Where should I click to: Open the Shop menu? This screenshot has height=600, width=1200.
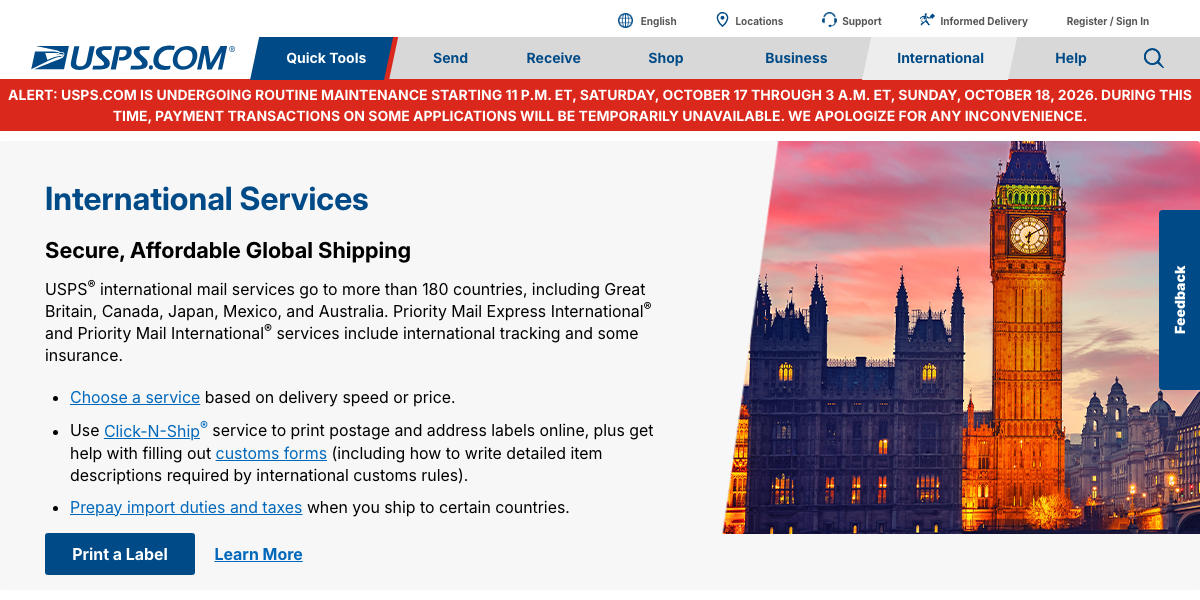click(x=666, y=58)
